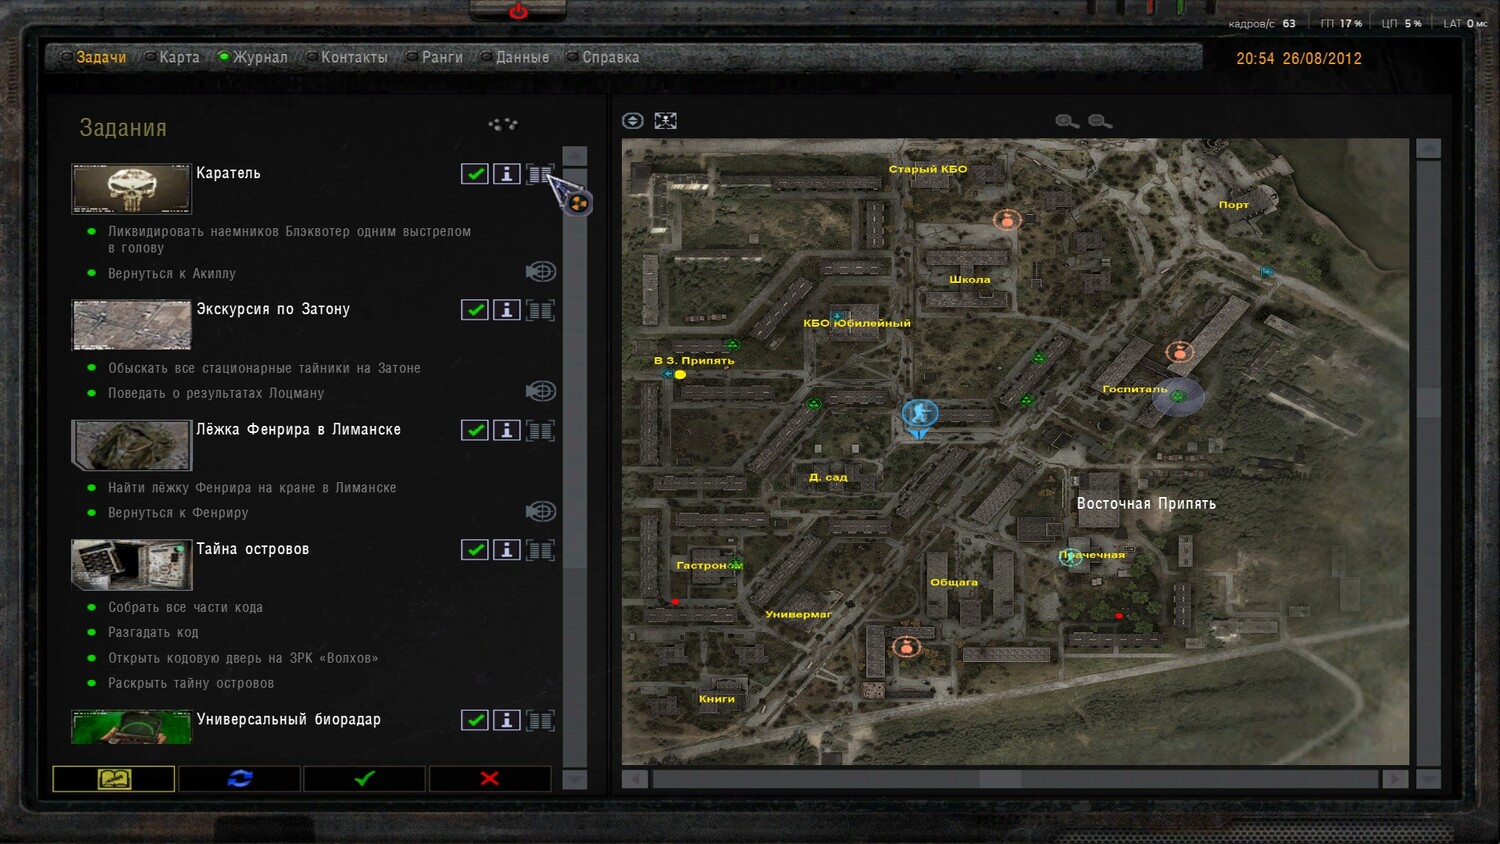Click the blue refresh arrows filter button

click(x=240, y=778)
